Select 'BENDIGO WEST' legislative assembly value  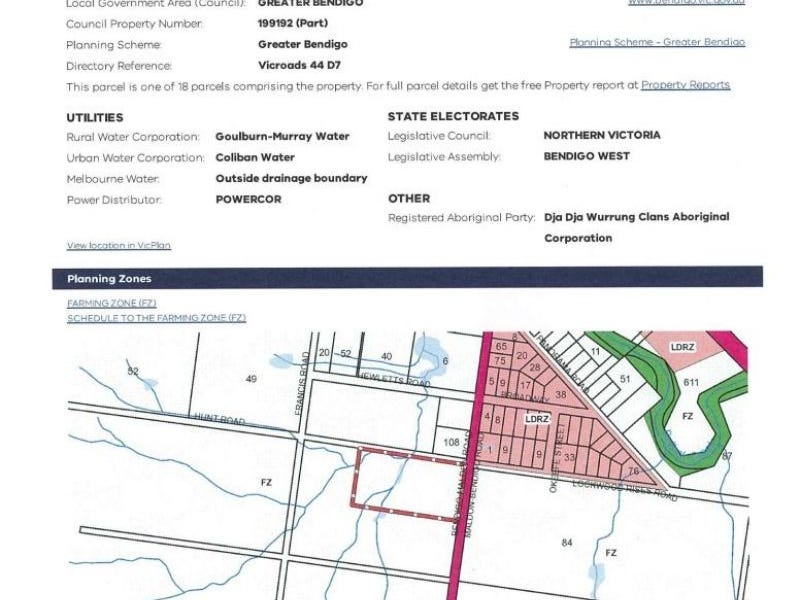pos(586,156)
